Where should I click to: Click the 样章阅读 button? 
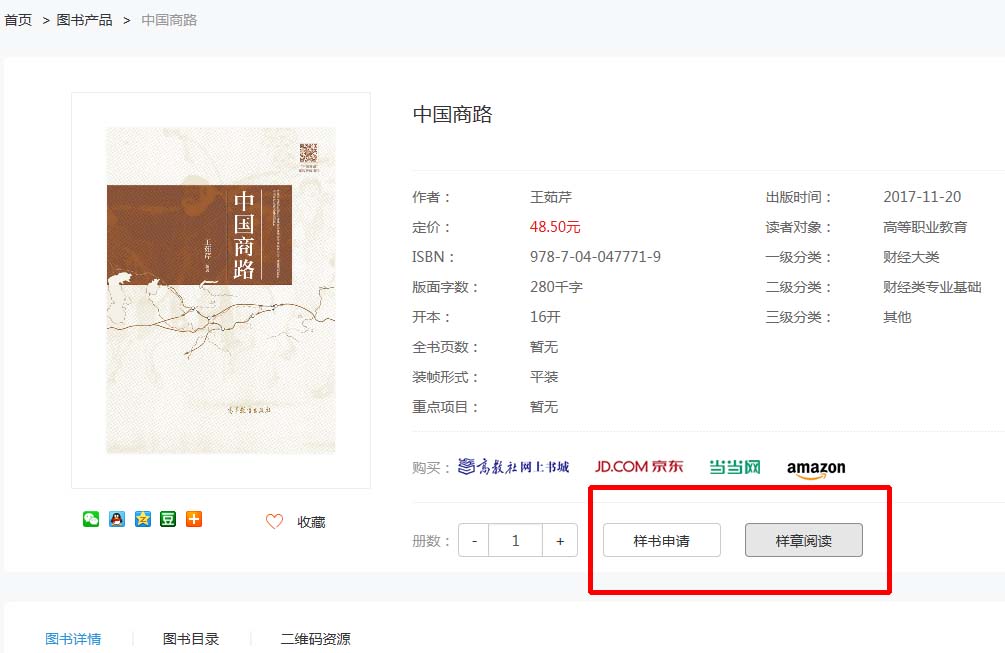point(804,540)
